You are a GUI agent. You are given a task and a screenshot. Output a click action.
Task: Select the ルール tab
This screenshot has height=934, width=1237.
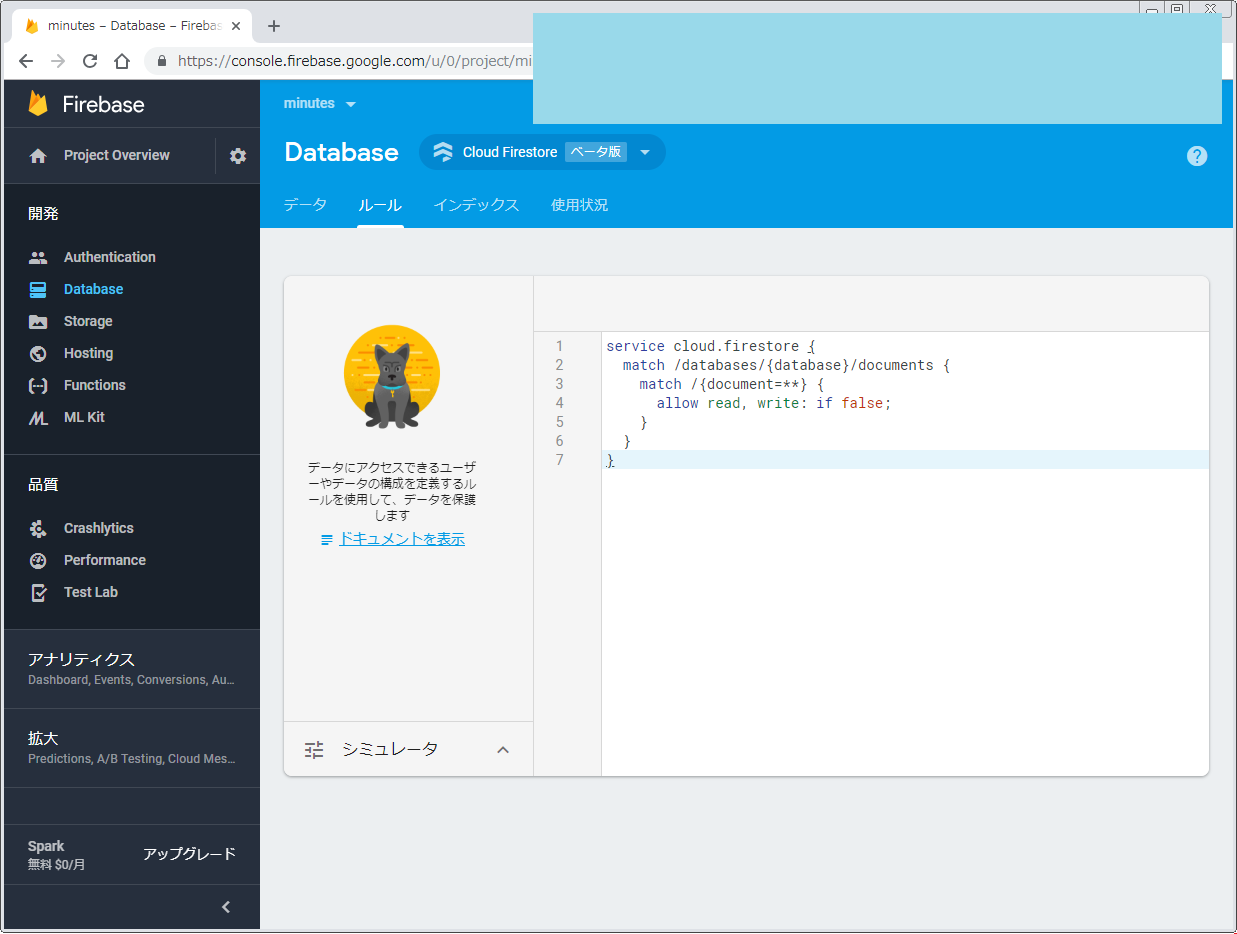(x=380, y=205)
